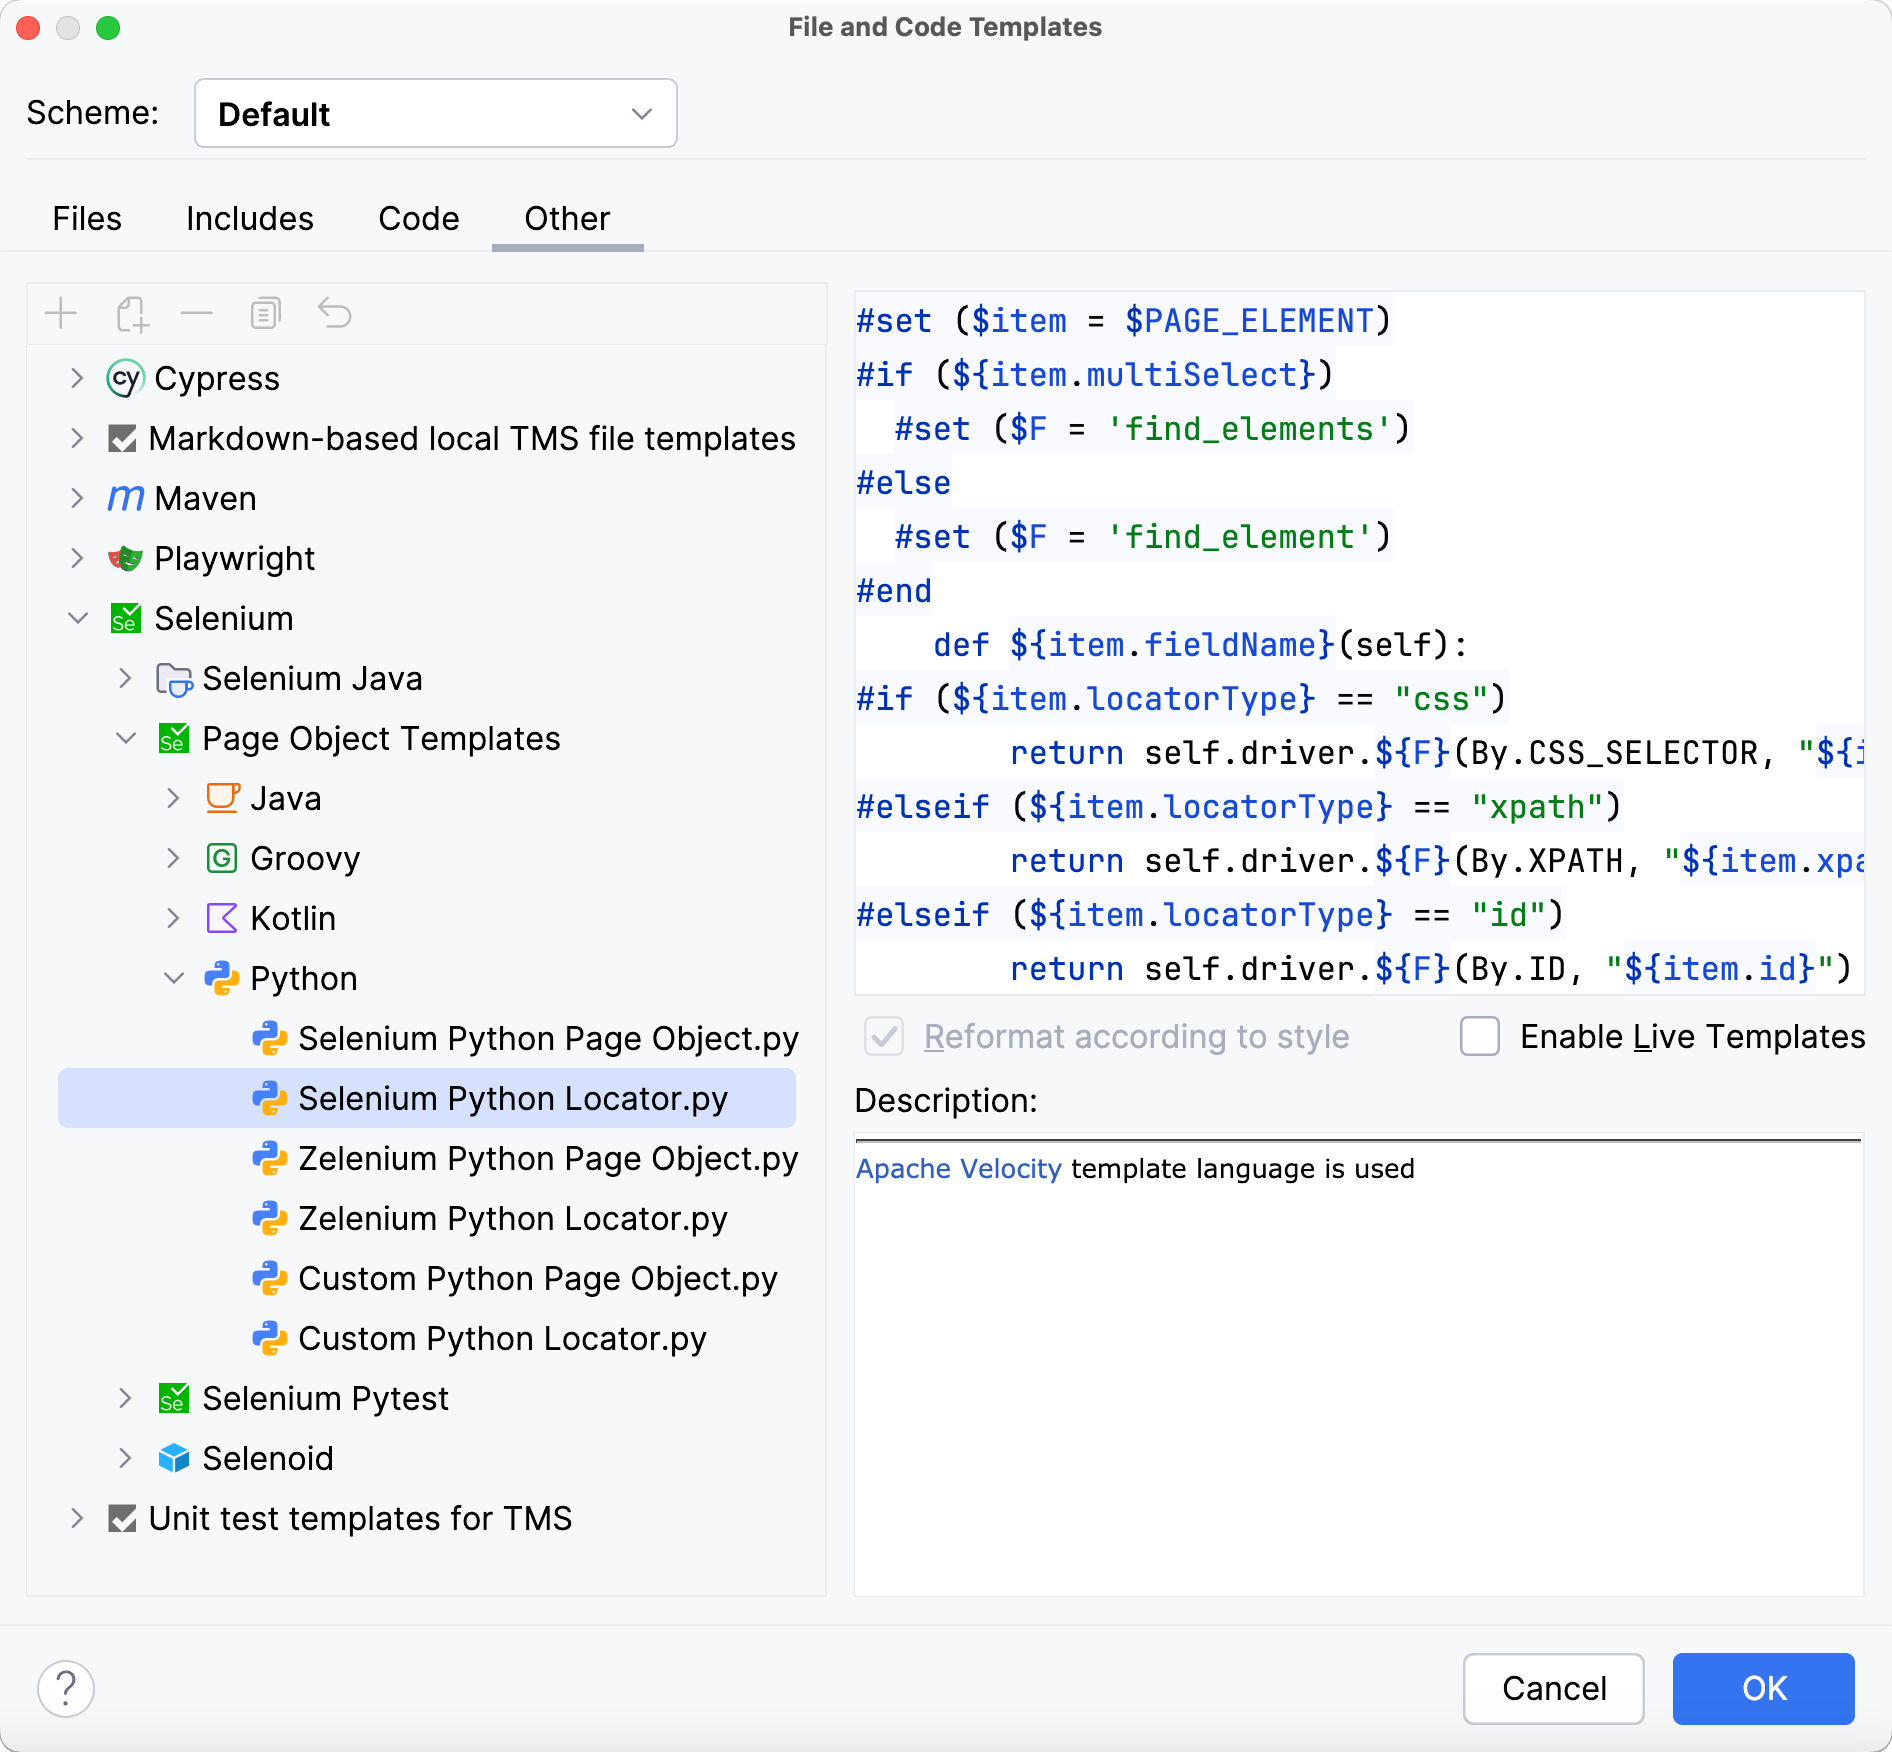Reset template using the revert arrow icon
Viewport: 1892px width, 1752px height.
point(335,313)
